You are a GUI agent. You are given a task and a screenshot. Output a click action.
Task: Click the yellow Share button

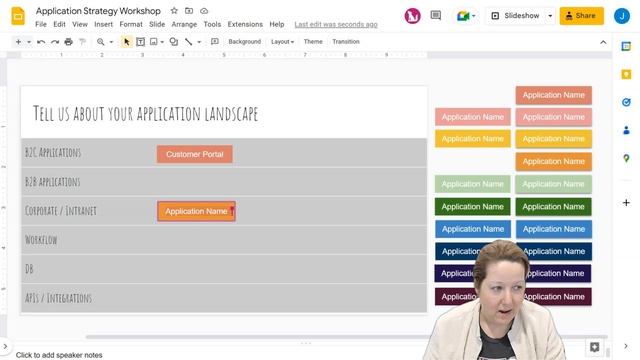point(581,16)
